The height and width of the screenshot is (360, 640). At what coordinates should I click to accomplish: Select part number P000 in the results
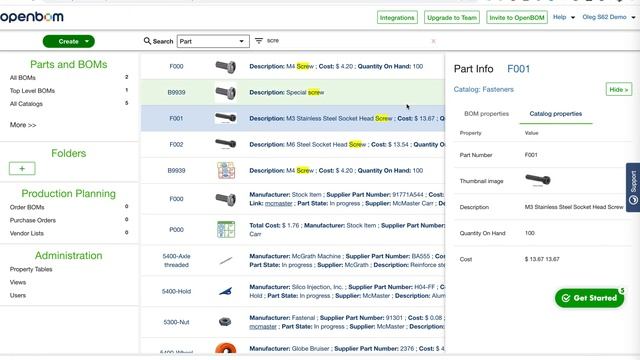point(176,230)
